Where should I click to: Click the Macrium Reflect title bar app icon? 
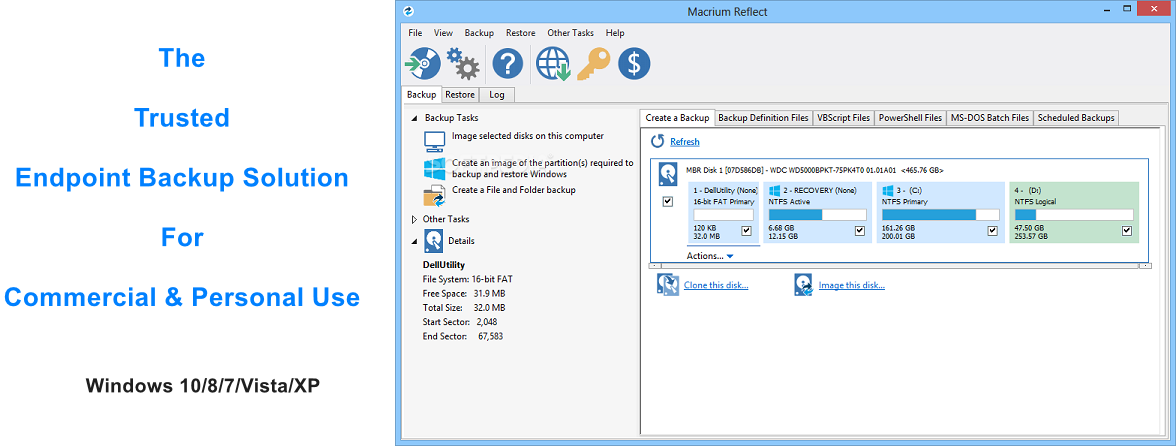click(408, 11)
